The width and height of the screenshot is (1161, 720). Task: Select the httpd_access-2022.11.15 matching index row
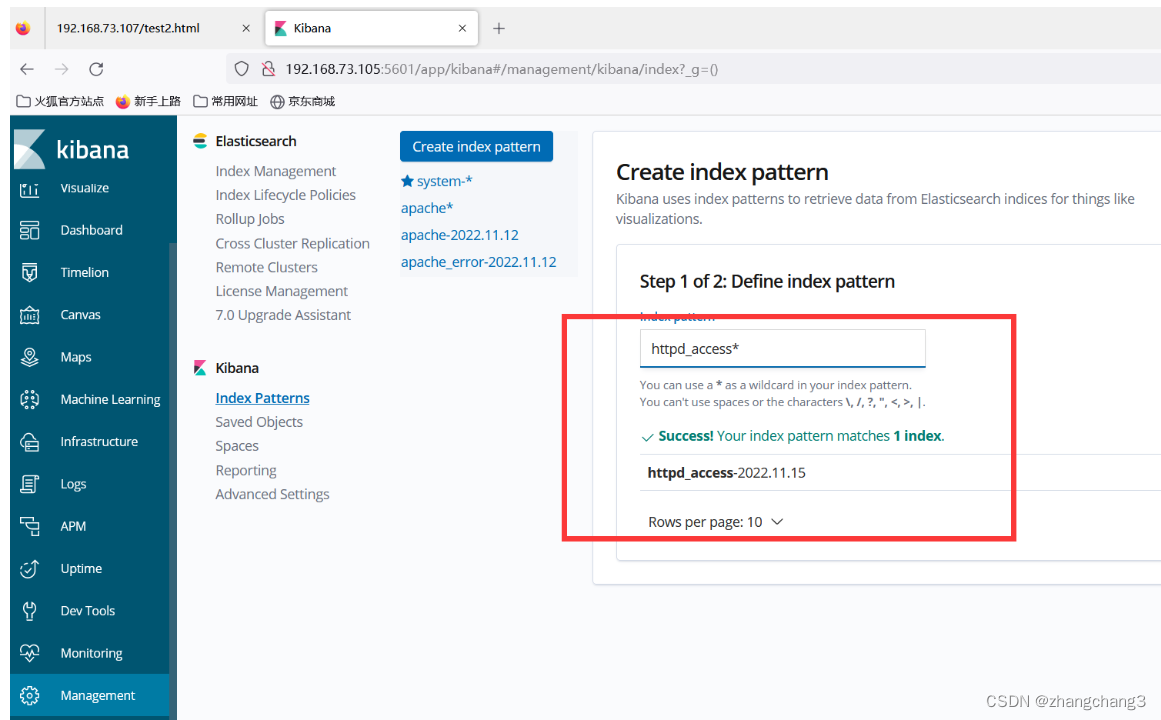coord(900,473)
